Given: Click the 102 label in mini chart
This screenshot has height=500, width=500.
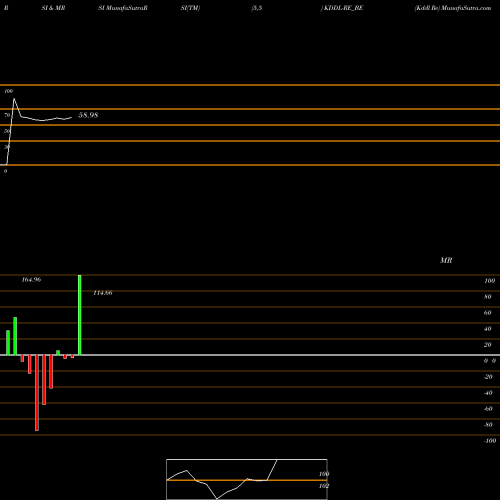Looking at the screenshot, I should click(x=324, y=486).
